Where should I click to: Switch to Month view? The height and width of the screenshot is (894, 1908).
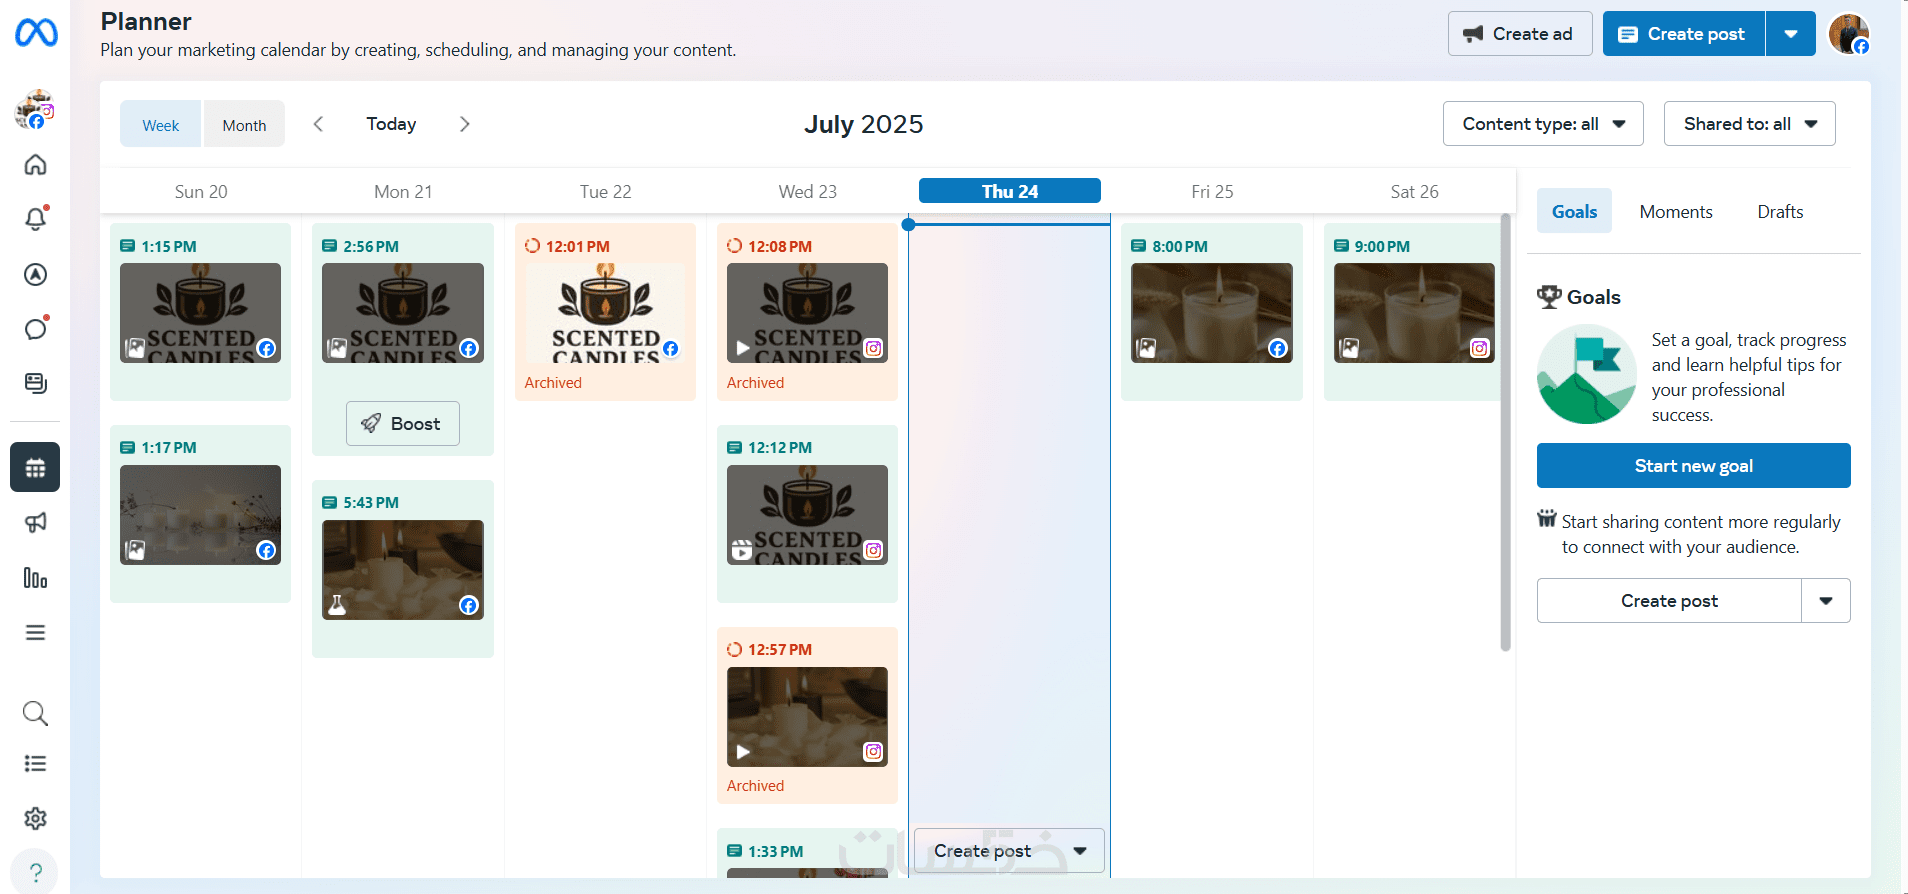pyautogui.click(x=244, y=124)
